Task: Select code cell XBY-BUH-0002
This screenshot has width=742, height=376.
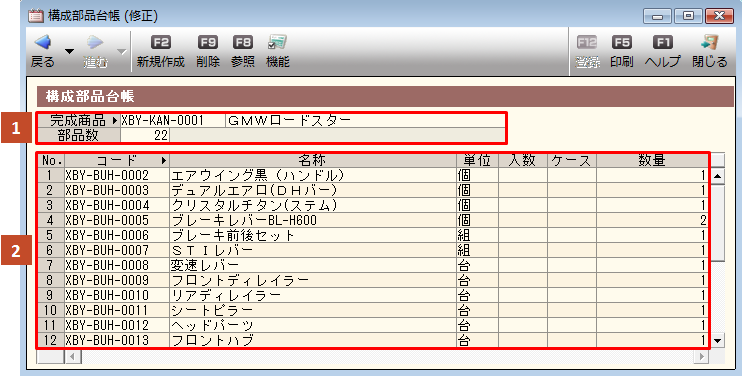Action: 117,175
